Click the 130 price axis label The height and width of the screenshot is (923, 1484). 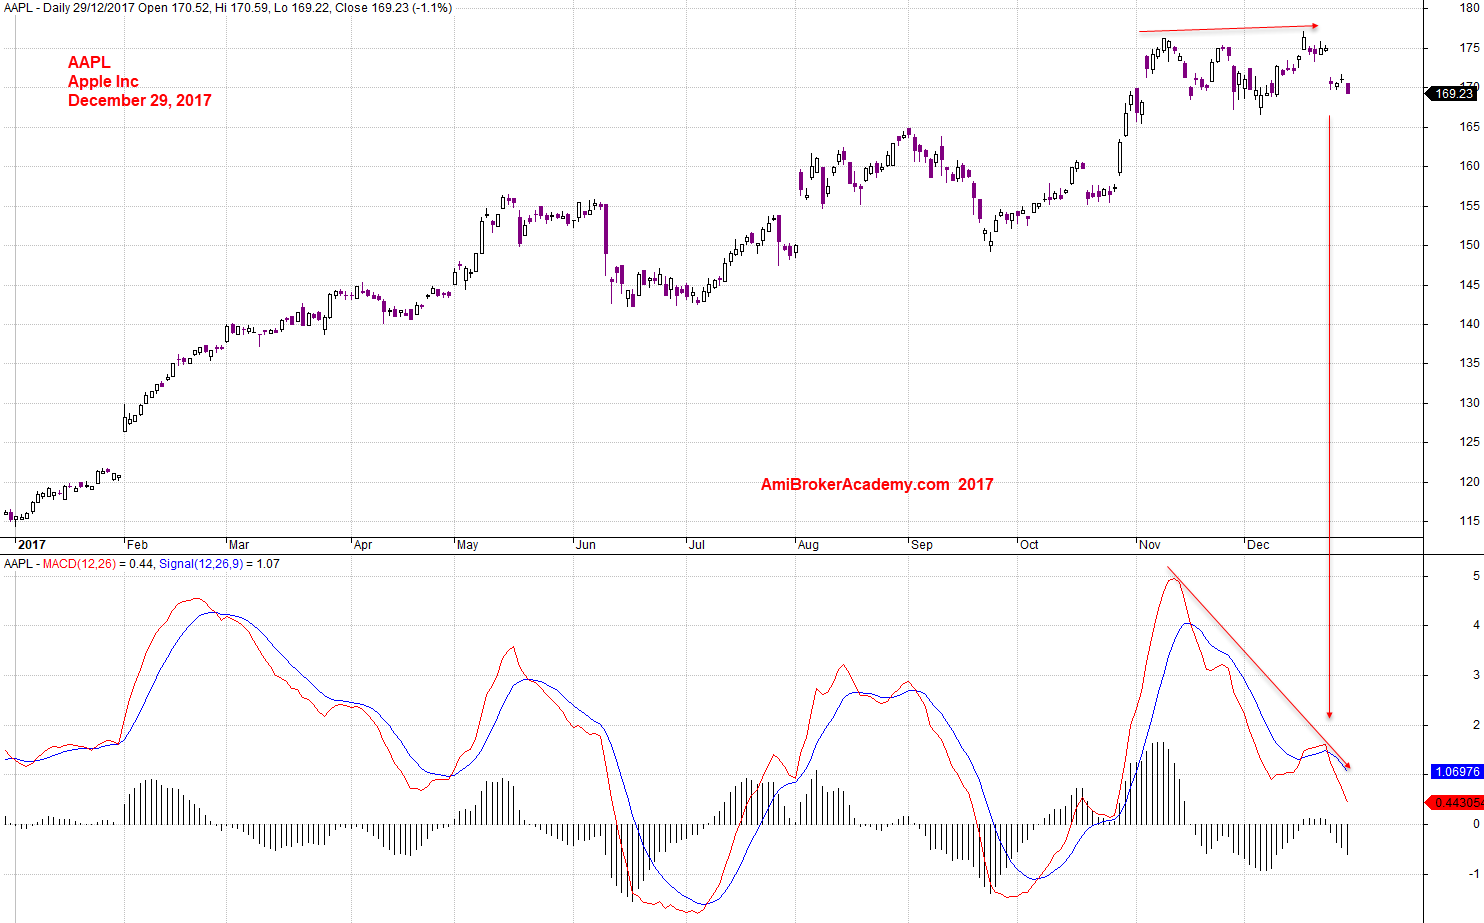tap(1469, 403)
